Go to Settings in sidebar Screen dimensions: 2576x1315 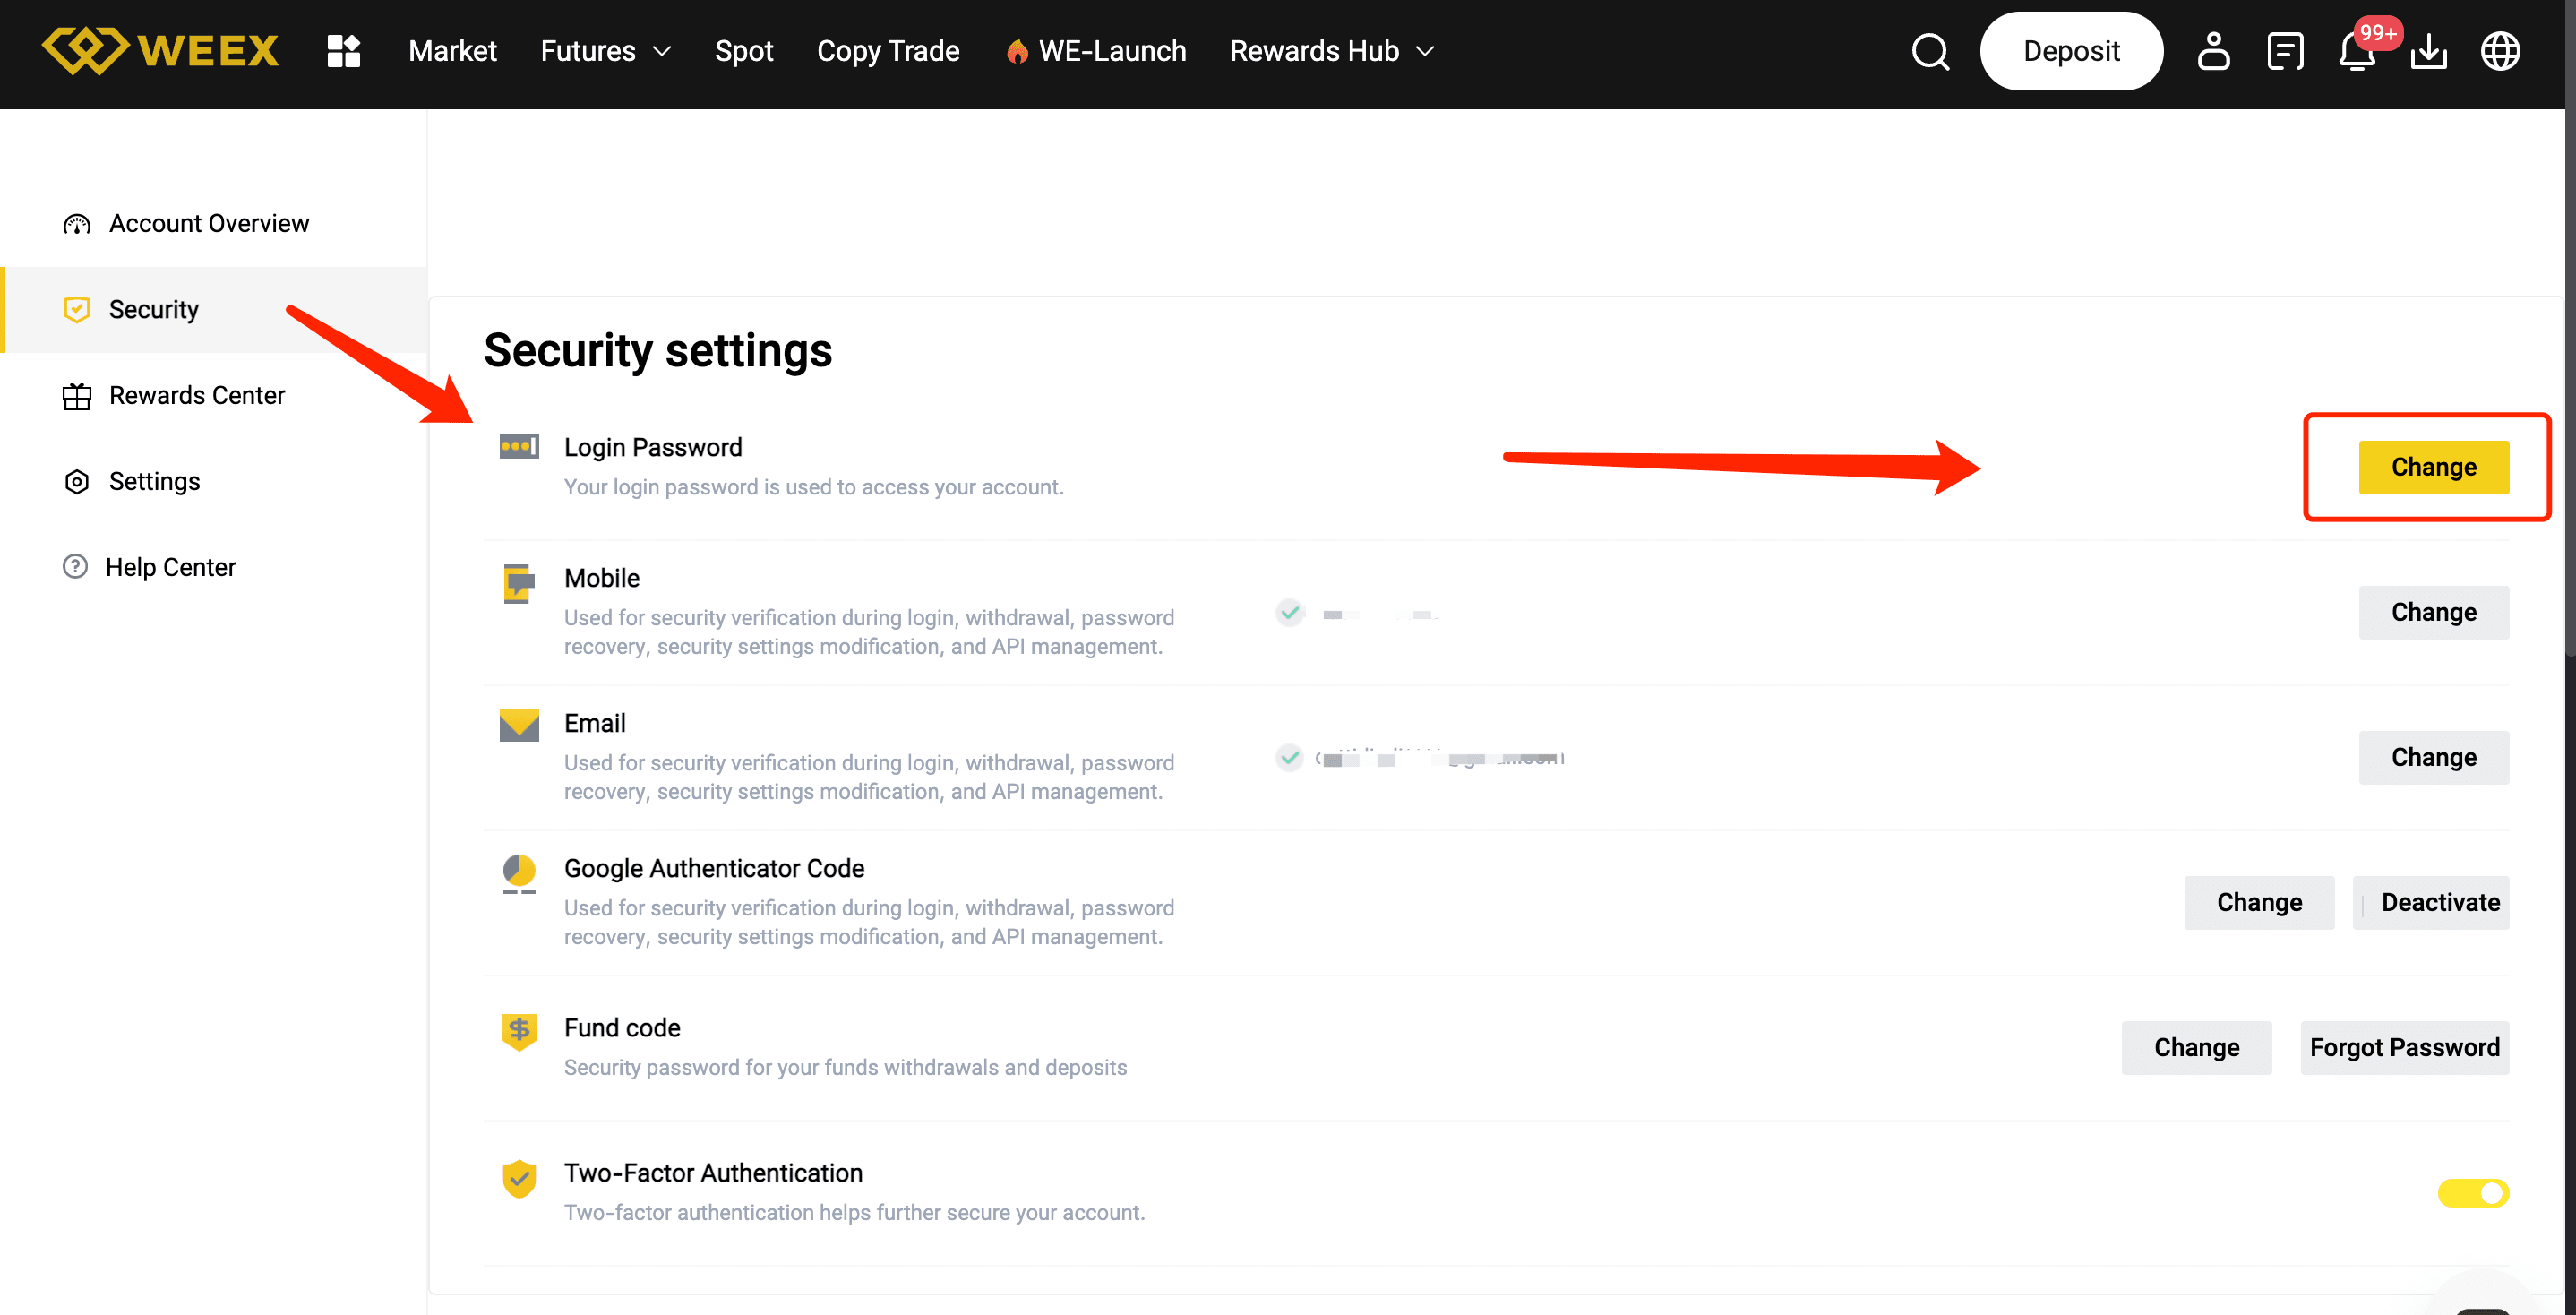click(154, 481)
